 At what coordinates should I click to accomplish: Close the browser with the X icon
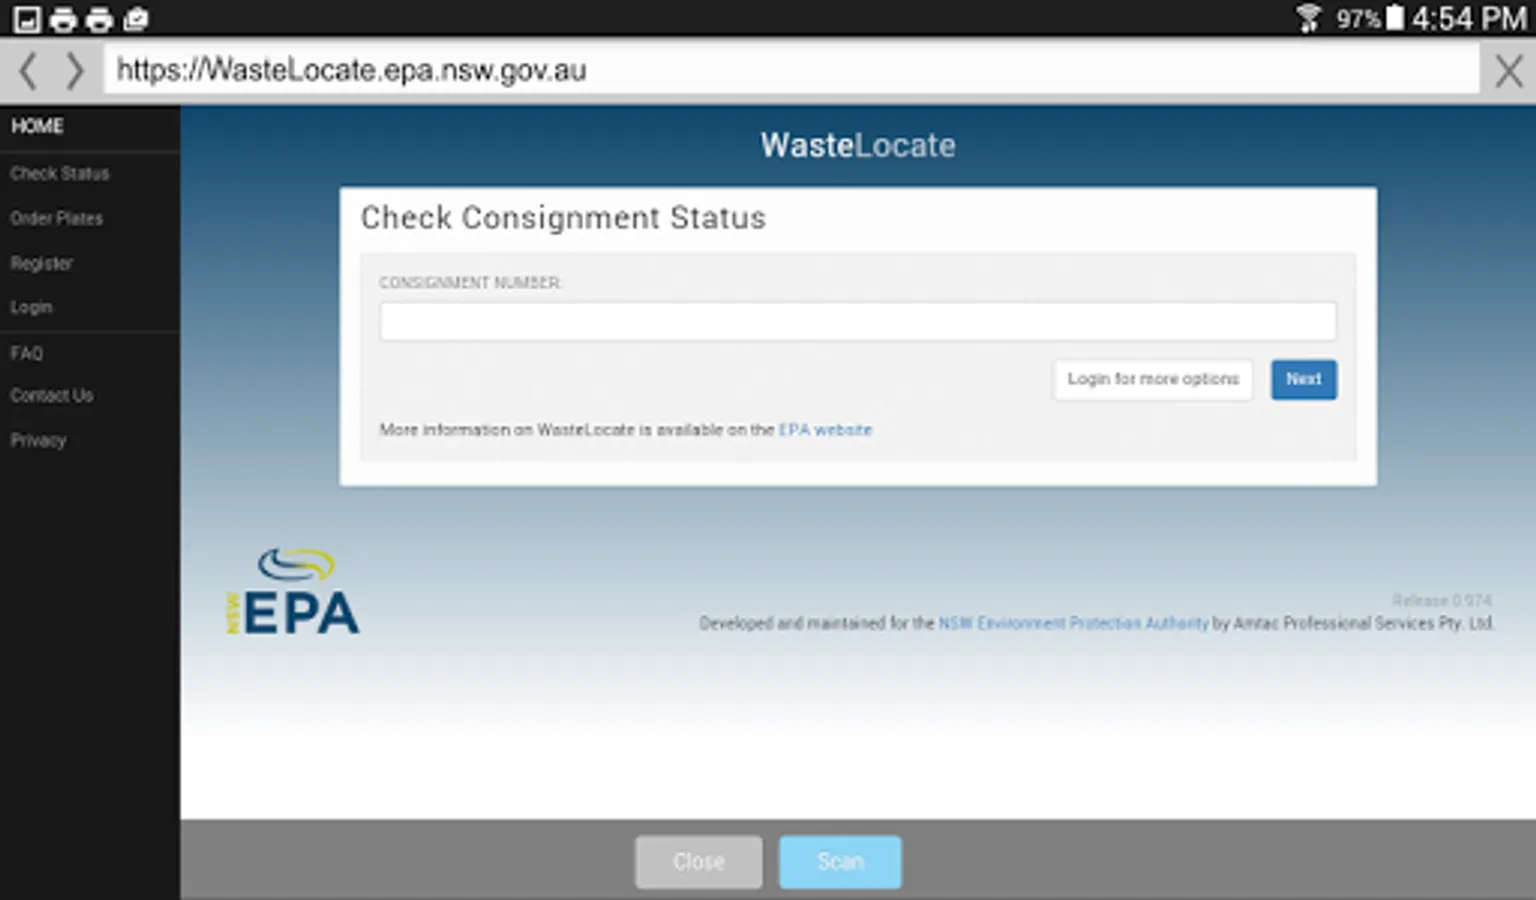pos(1509,71)
